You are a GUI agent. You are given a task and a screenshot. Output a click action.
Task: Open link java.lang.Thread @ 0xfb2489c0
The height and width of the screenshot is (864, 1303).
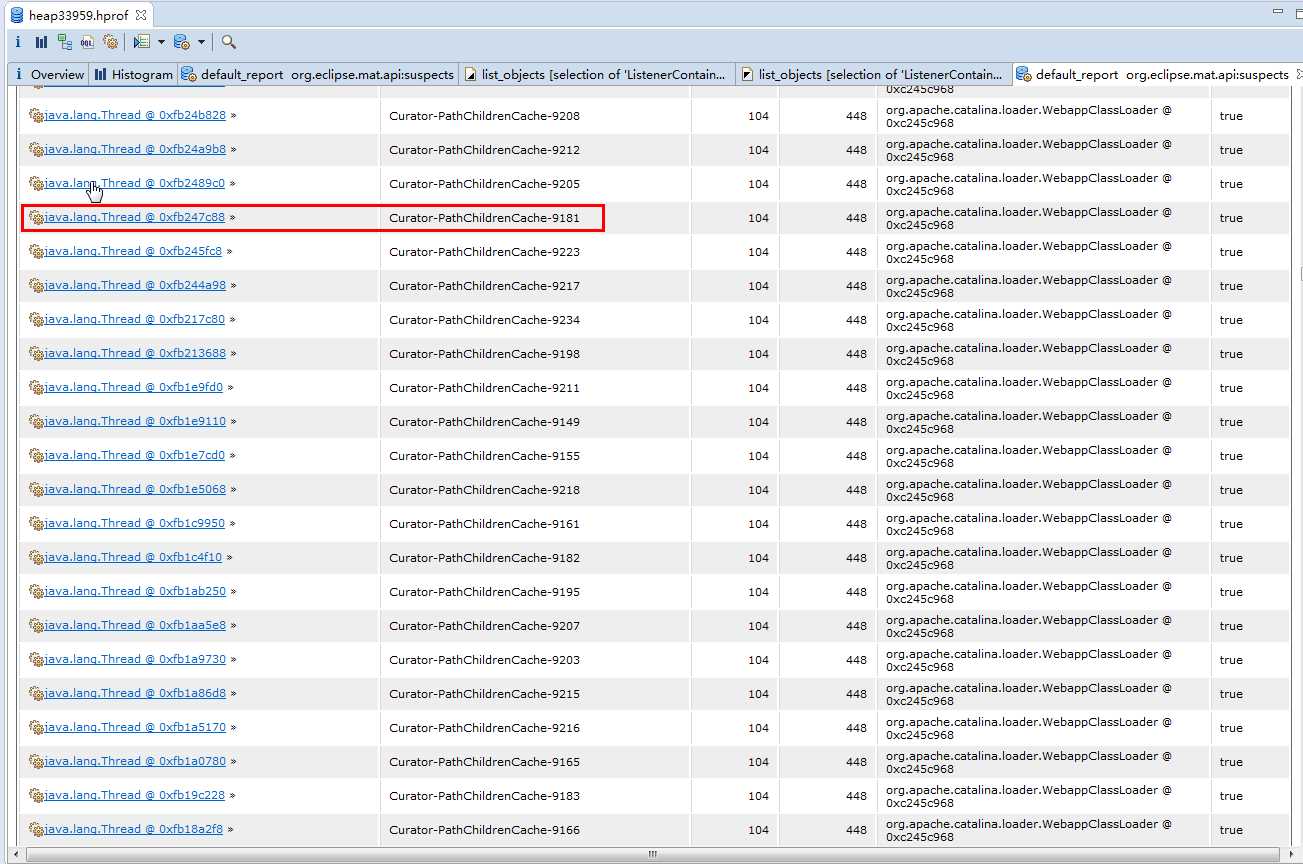click(x=135, y=183)
